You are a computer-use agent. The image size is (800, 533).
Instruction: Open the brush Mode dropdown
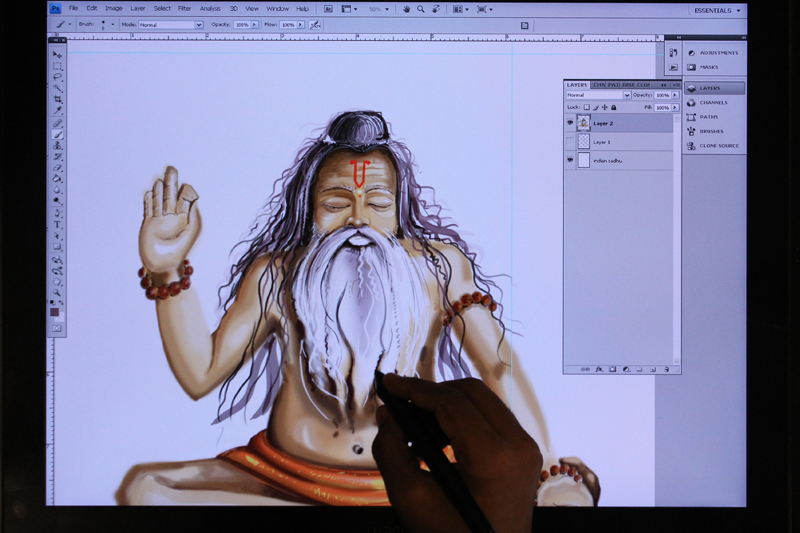[170, 24]
